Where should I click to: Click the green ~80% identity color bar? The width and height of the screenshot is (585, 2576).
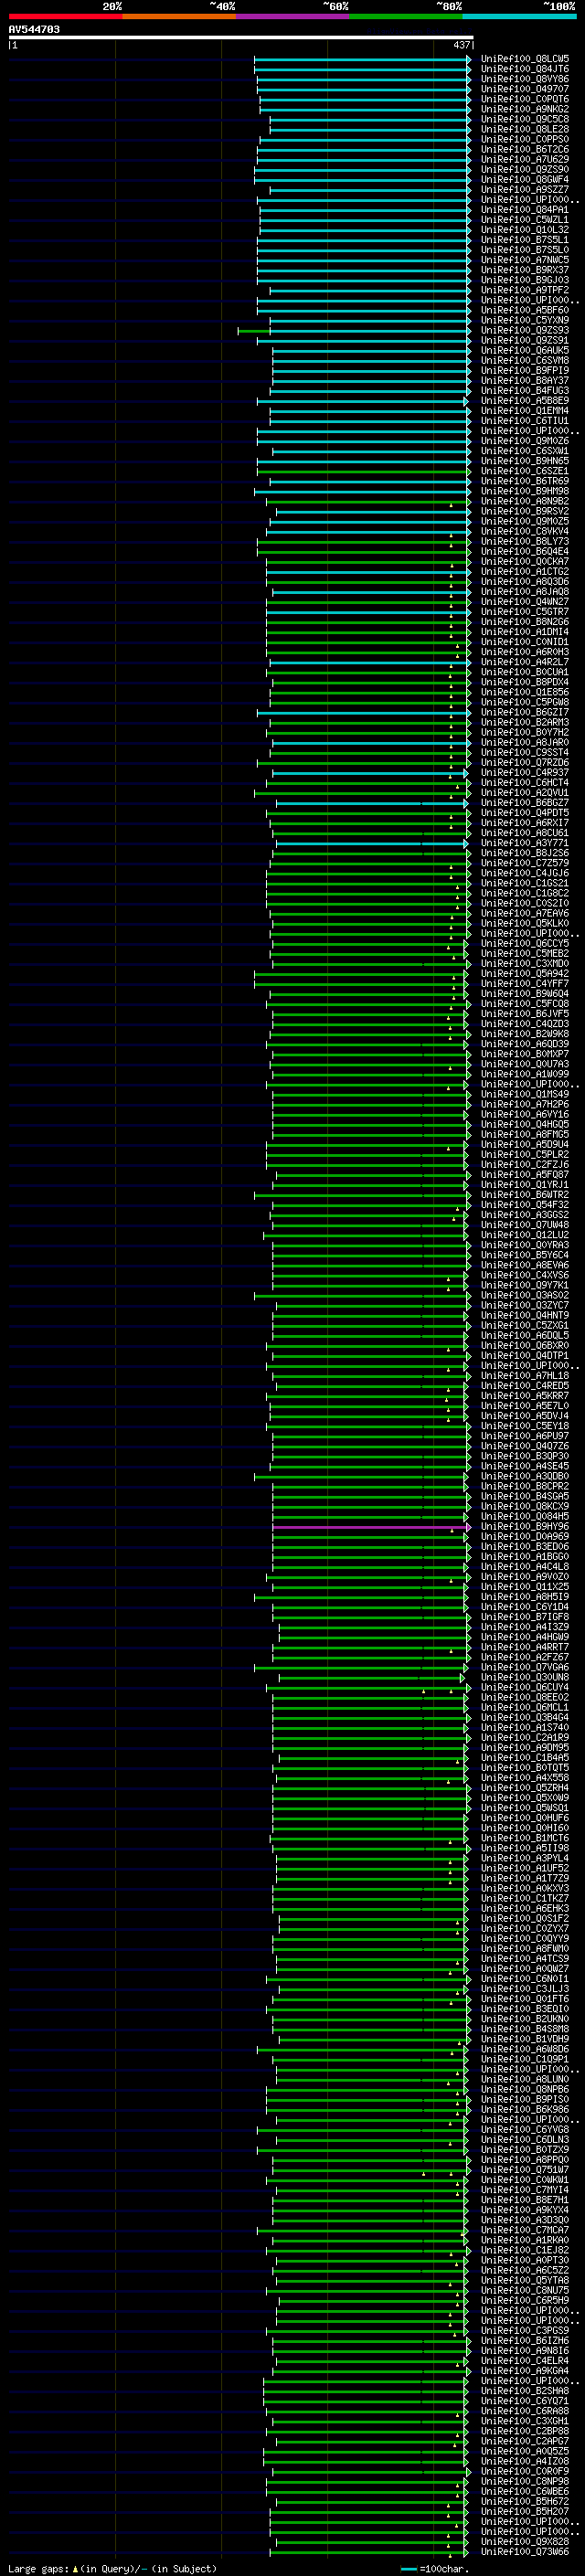(x=406, y=16)
